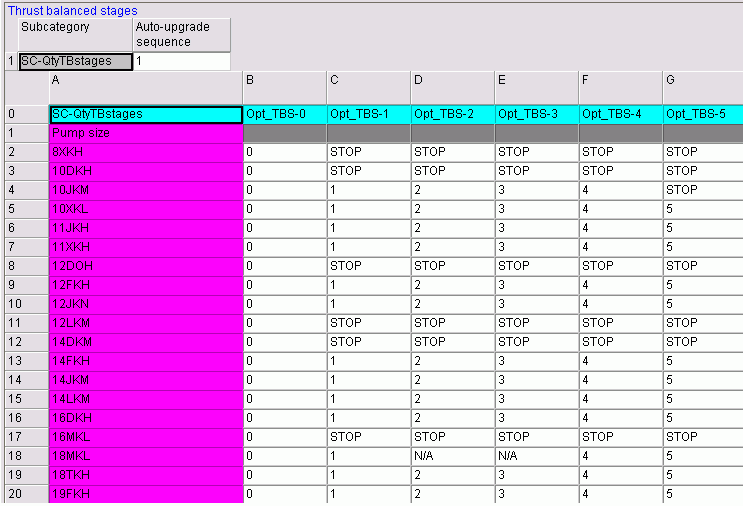743x506 pixels.
Task: Click the Opt_TBS-3 value 3 for 14LKM
Action: (536, 399)
